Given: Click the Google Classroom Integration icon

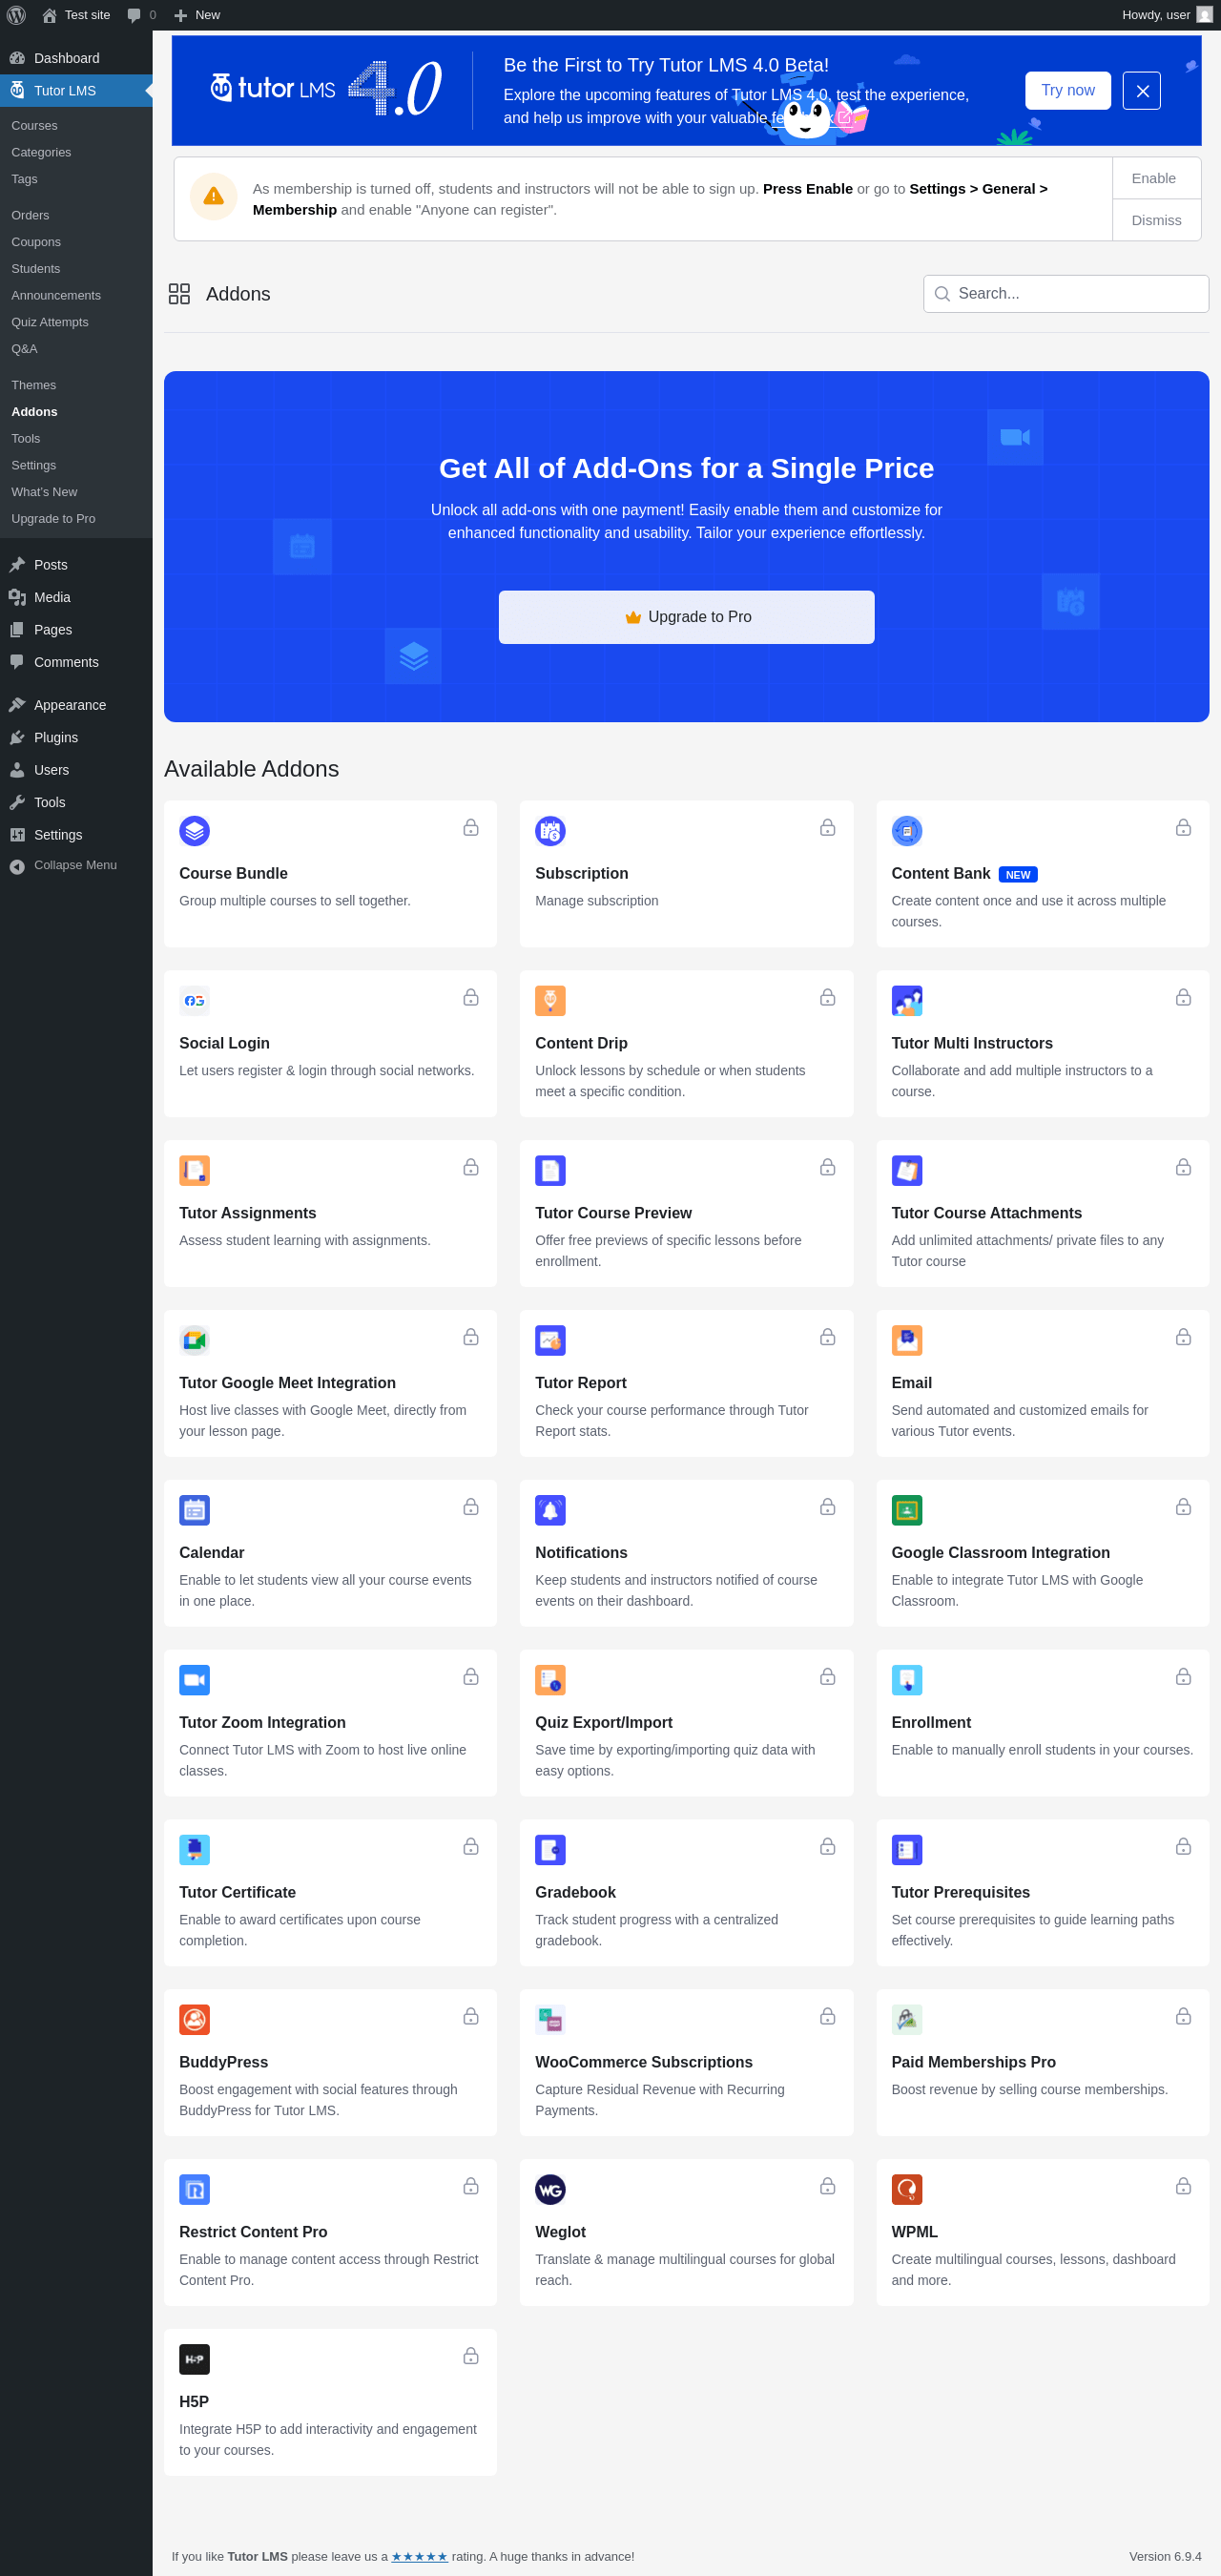Looking at the screenshot, I should click(x=906, y=1510).
